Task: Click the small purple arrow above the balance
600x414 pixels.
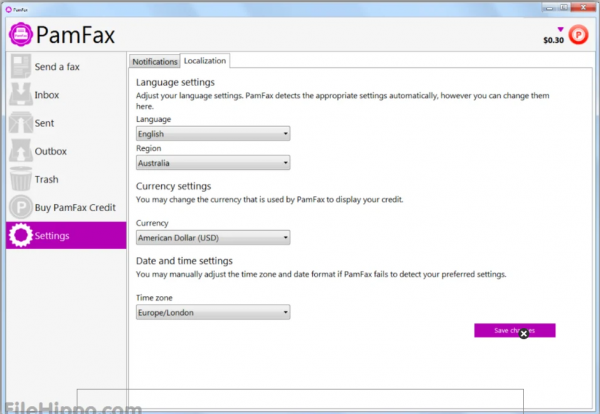Action: (560, 29)
